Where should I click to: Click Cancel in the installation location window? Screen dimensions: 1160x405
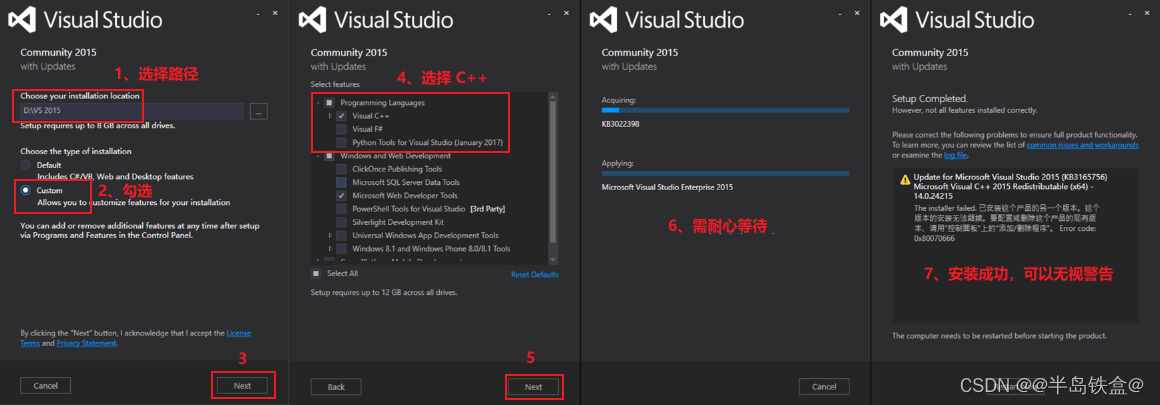(45, 385)
